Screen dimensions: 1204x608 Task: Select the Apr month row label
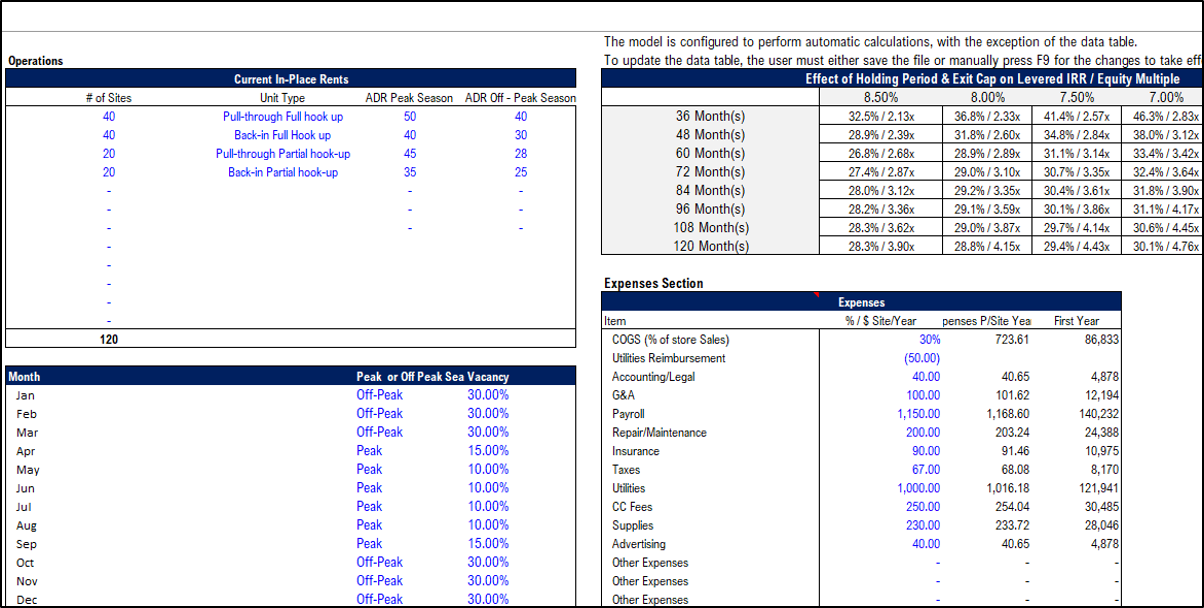[26, 451]
